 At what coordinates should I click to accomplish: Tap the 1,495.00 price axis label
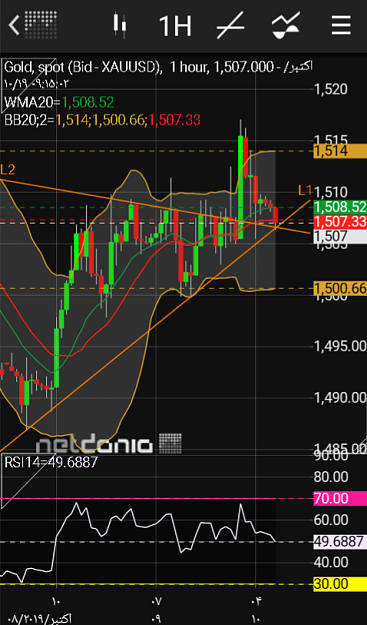[x=340, y=346]
